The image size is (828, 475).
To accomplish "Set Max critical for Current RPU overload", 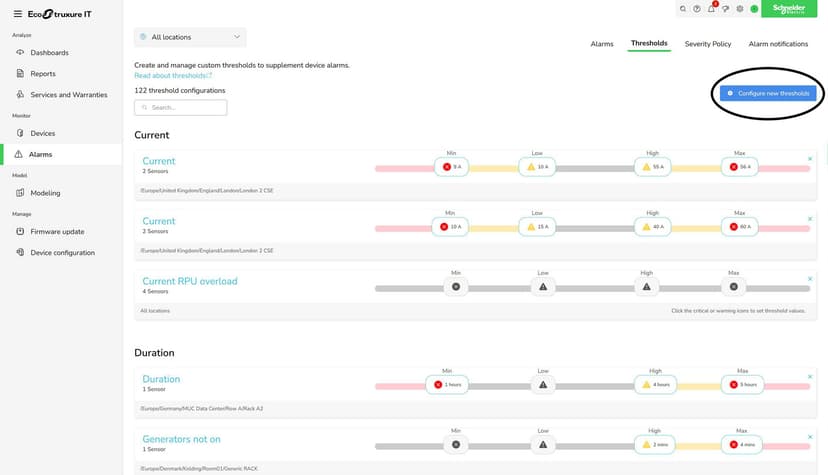I will pyautogui.click(x=733, y=287).
